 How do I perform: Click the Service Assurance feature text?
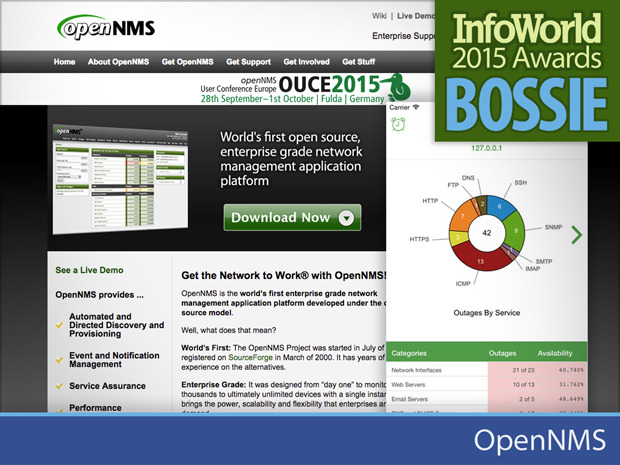click(107, 386)
